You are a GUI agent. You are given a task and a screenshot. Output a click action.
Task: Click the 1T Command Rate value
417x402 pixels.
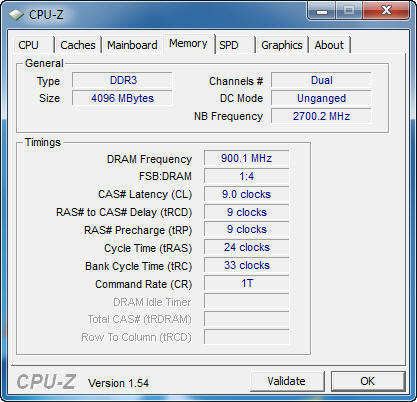point(247,284)
